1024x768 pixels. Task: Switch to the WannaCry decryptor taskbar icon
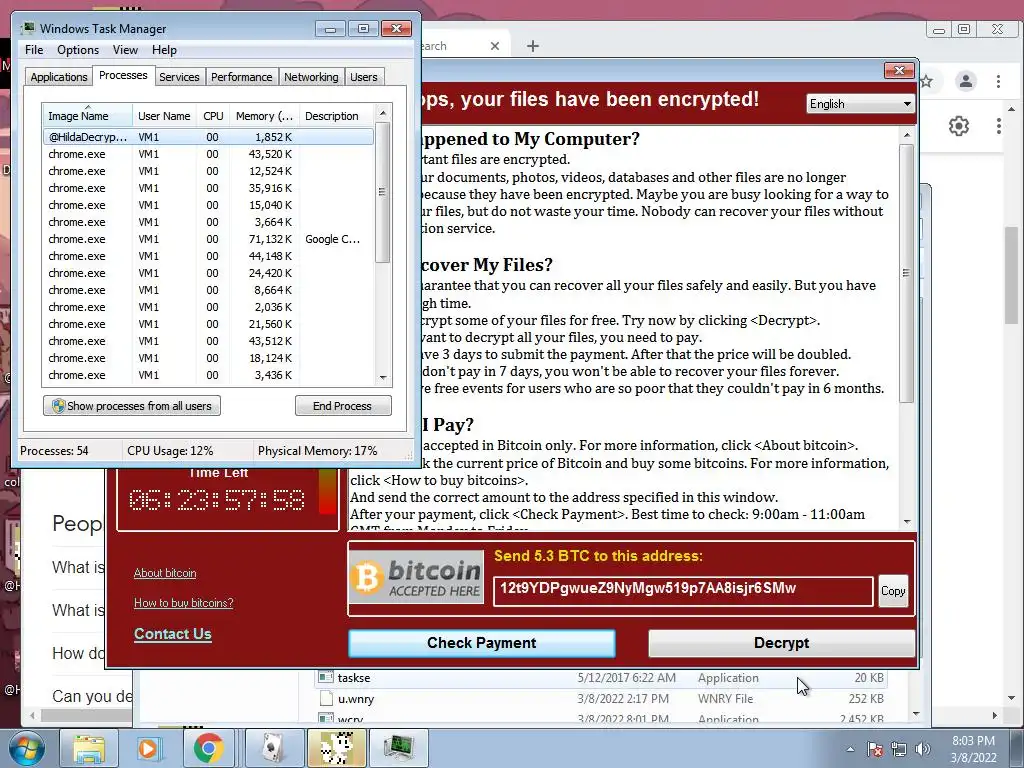337,748
